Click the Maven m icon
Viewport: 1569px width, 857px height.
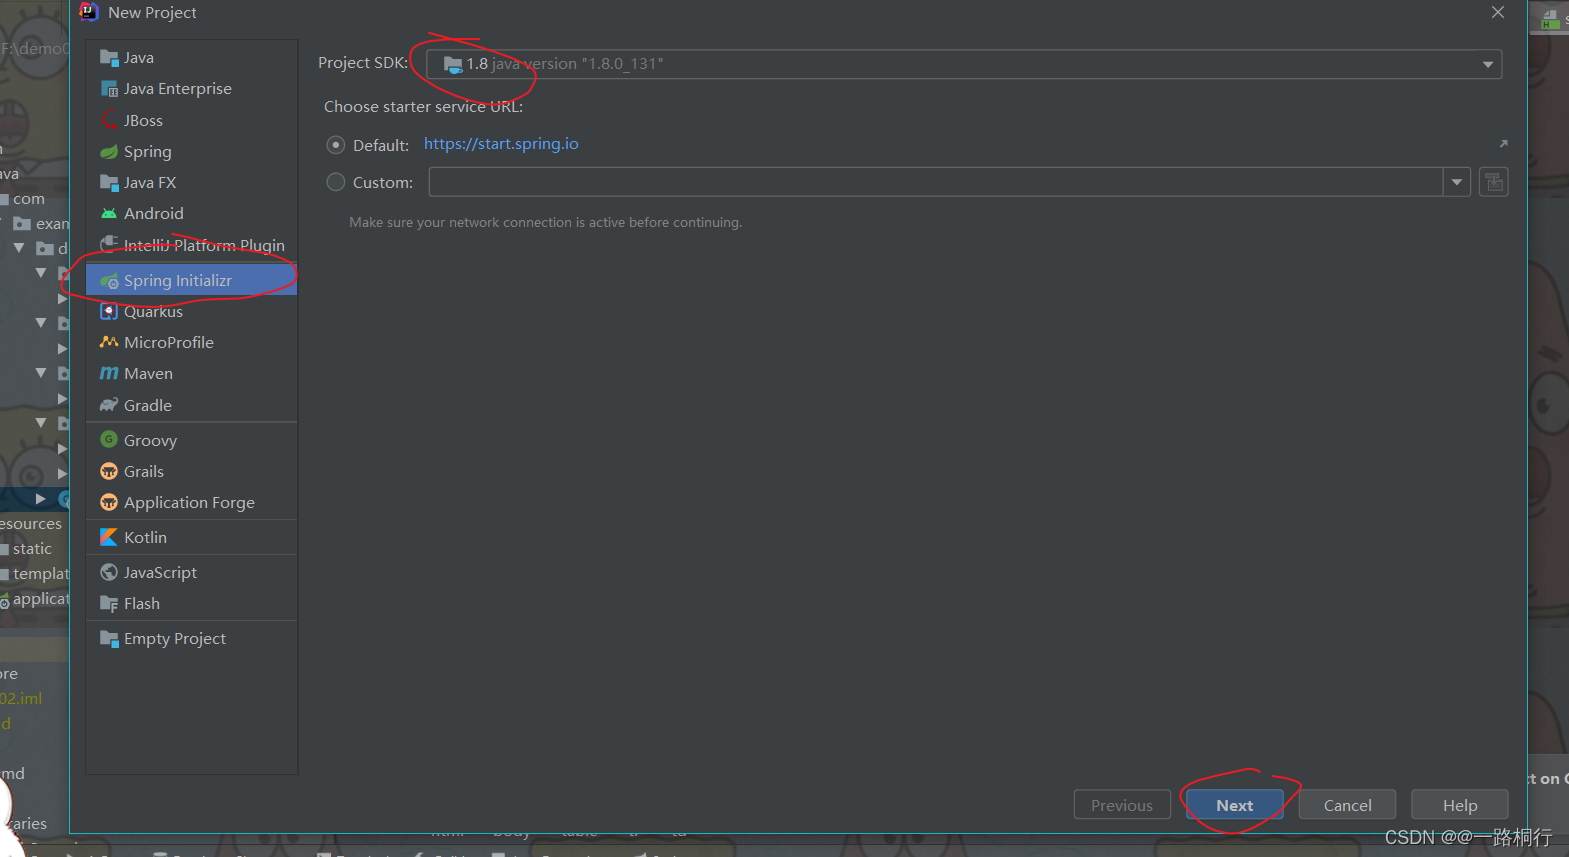click(109, 374)
